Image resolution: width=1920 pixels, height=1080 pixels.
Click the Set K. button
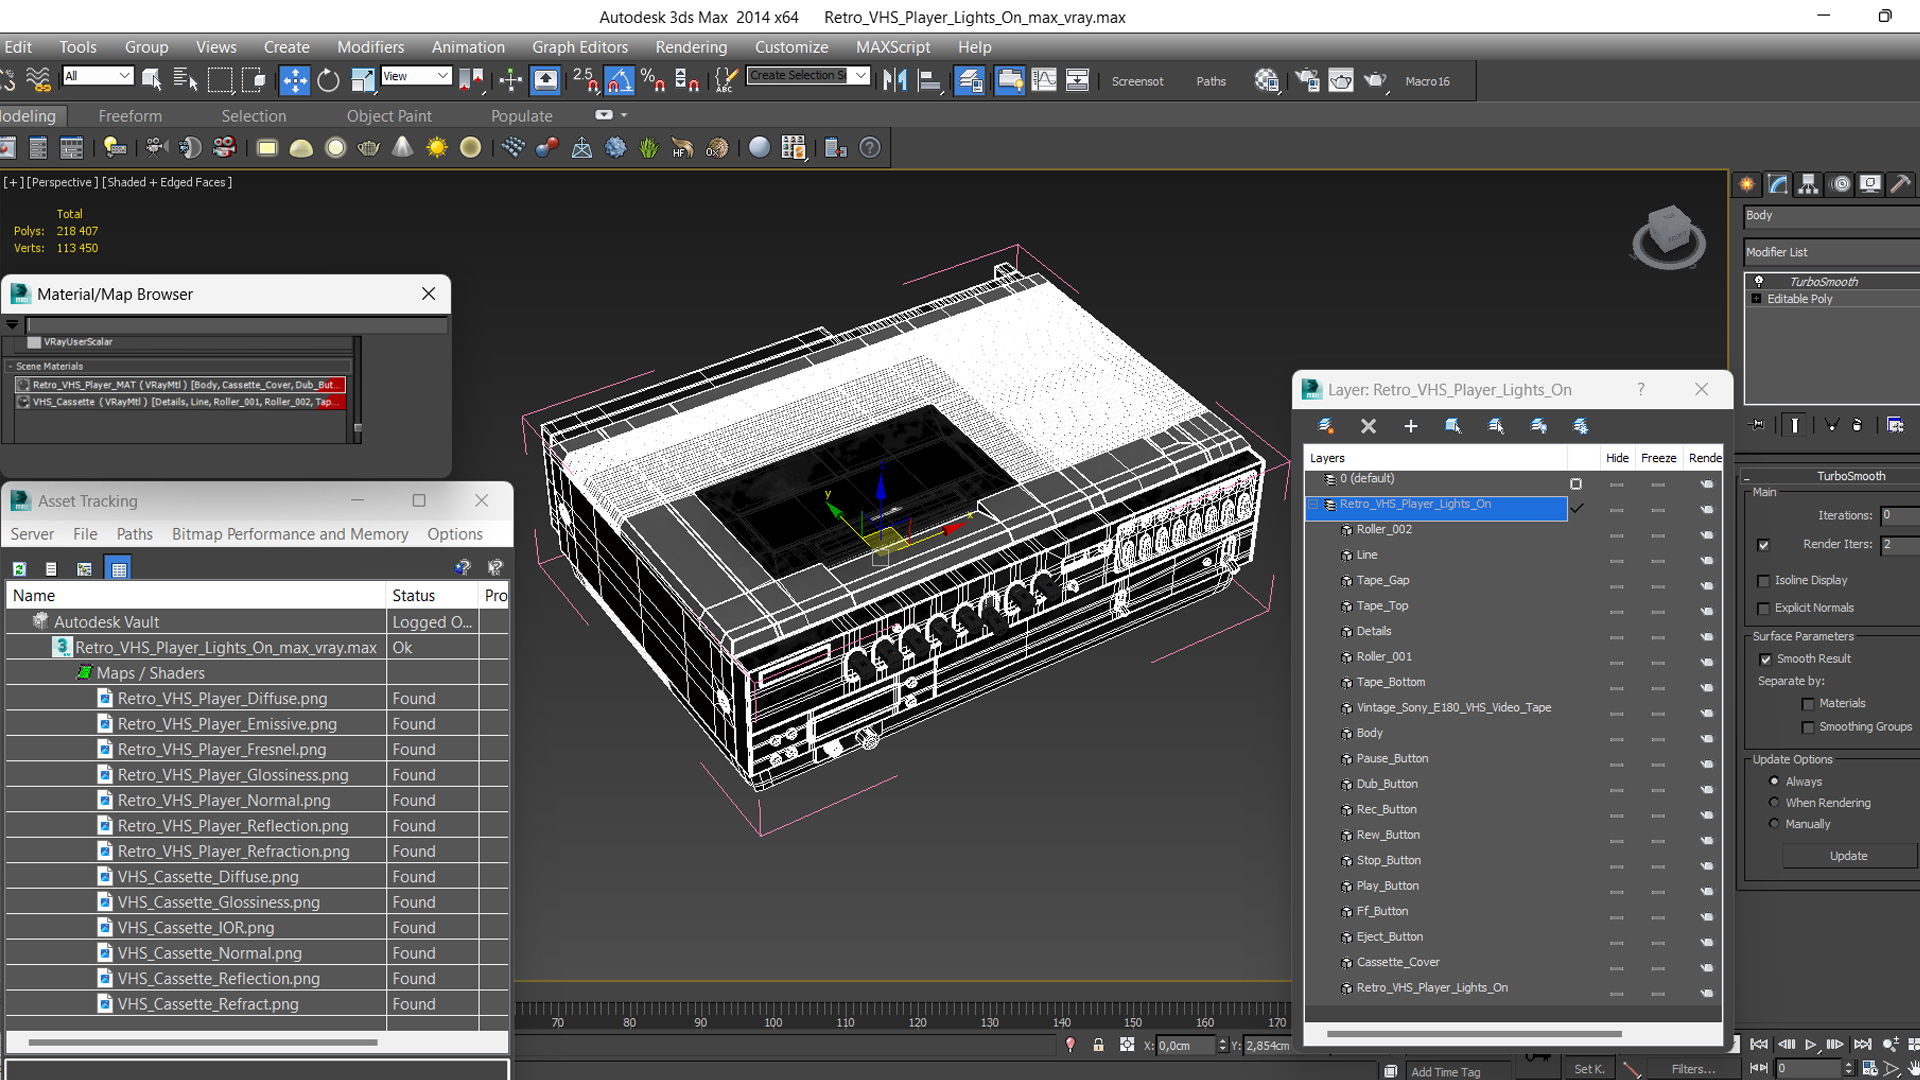(x=1589, y=1069)
